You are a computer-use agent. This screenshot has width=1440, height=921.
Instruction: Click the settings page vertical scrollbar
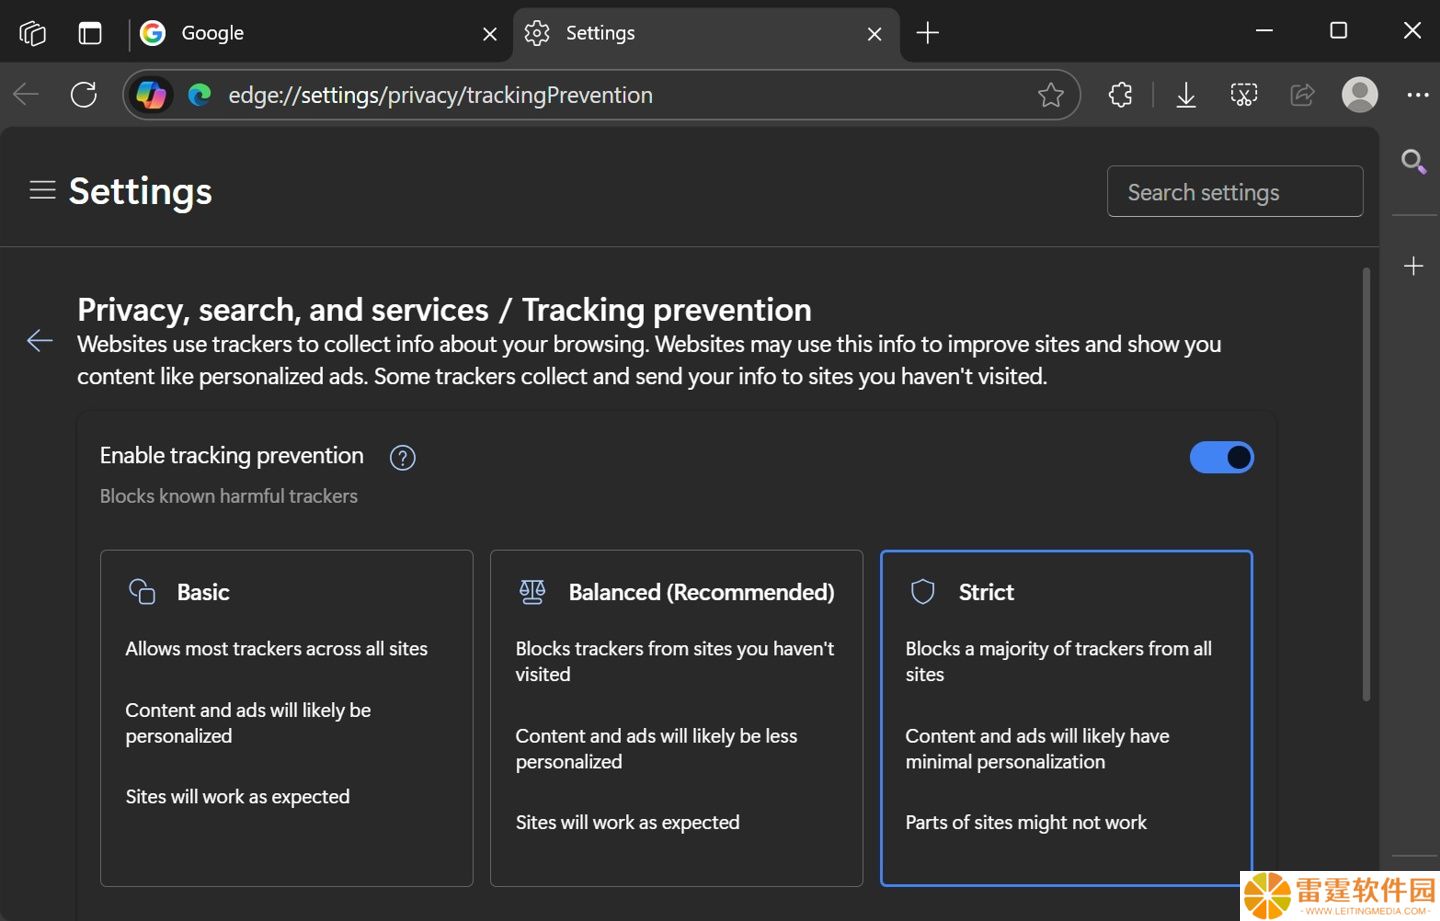(x=1366, y=484)
